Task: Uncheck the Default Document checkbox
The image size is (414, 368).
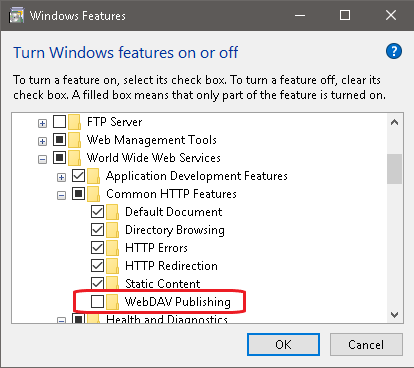Action: (98, 212)
